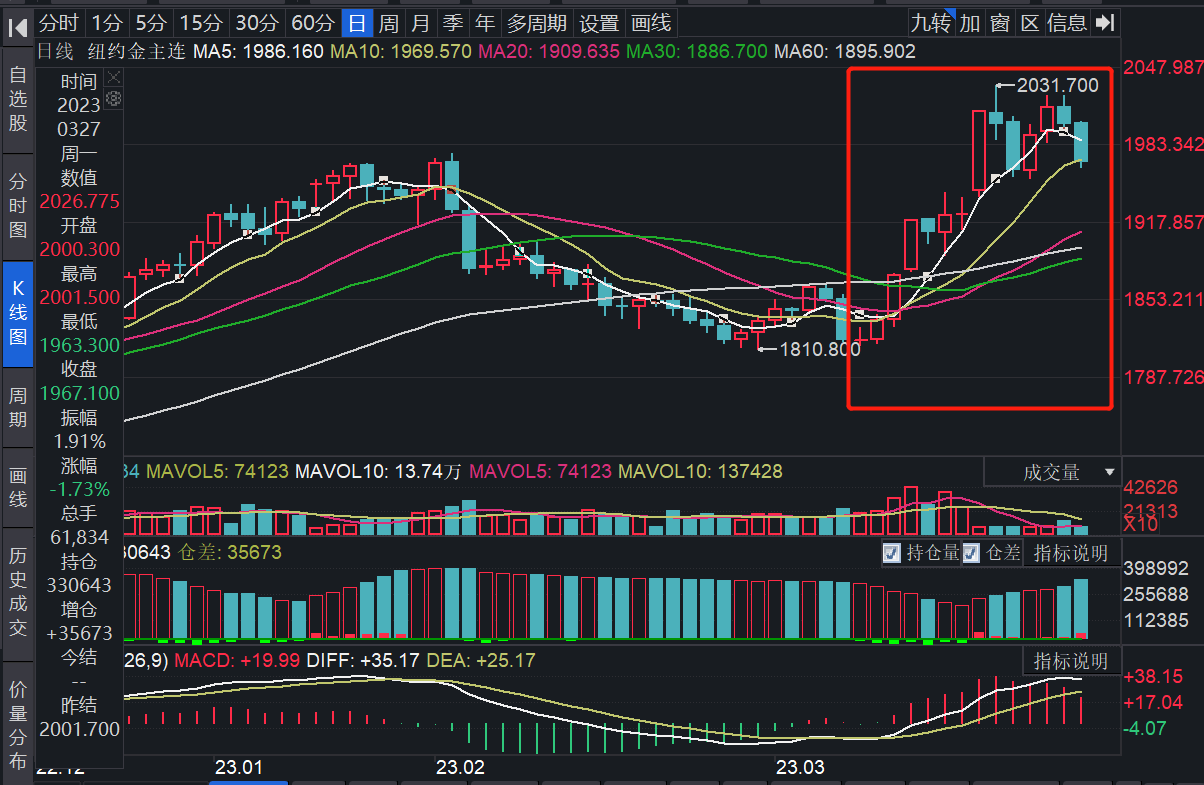Click the 加 toolbar button

(969, 23)
